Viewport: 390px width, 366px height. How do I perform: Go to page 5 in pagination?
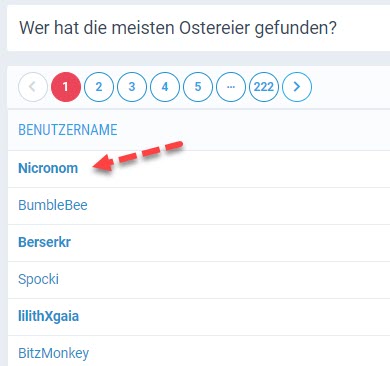click(x=198, y=87)
